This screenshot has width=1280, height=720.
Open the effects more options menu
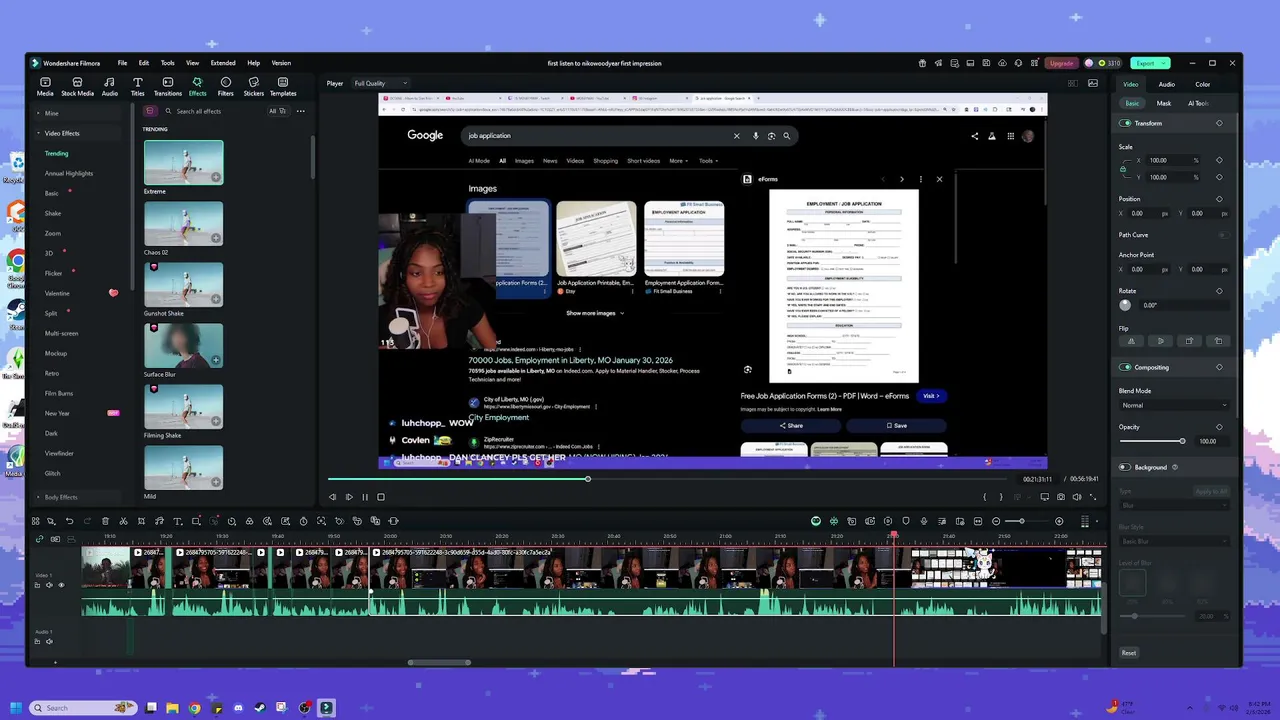tap(300, 111)
